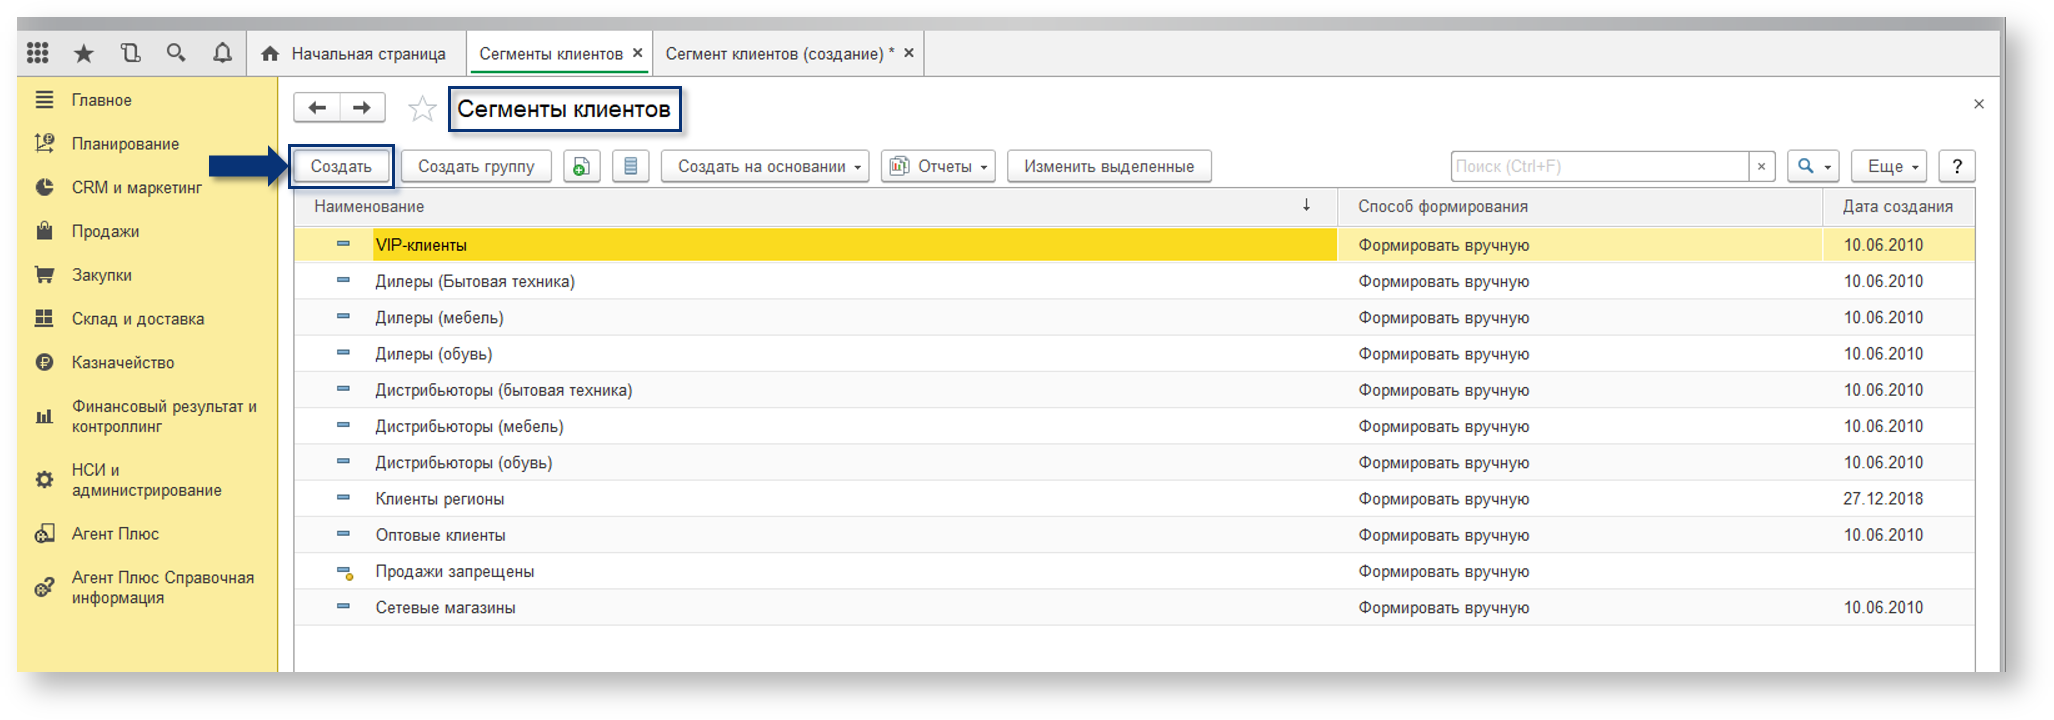This screenshot has height=720, width=2054.
Task: Click the CRM и маркетинг pie icon
Action: pos(44,187)
